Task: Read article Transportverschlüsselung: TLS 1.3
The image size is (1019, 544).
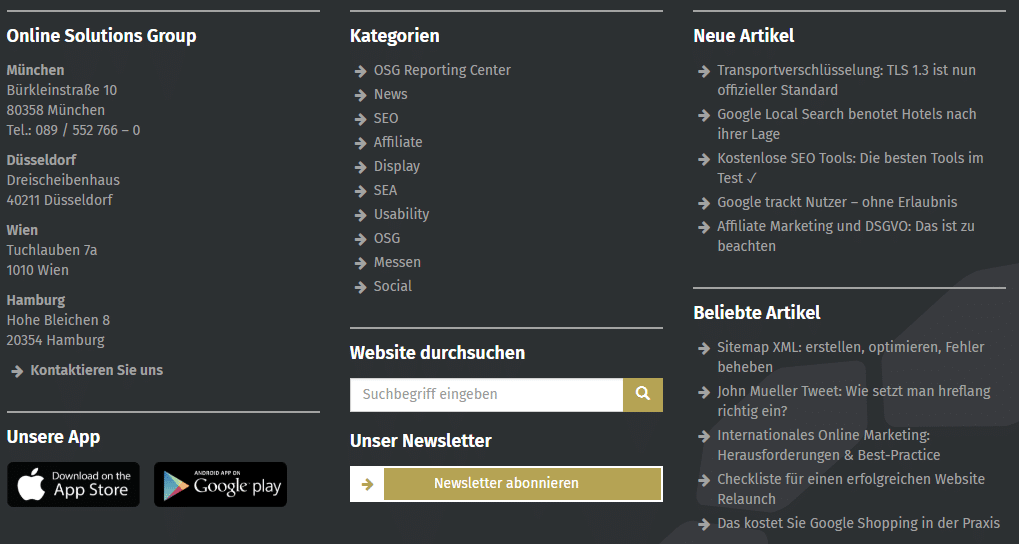Action: click(846, 80)
